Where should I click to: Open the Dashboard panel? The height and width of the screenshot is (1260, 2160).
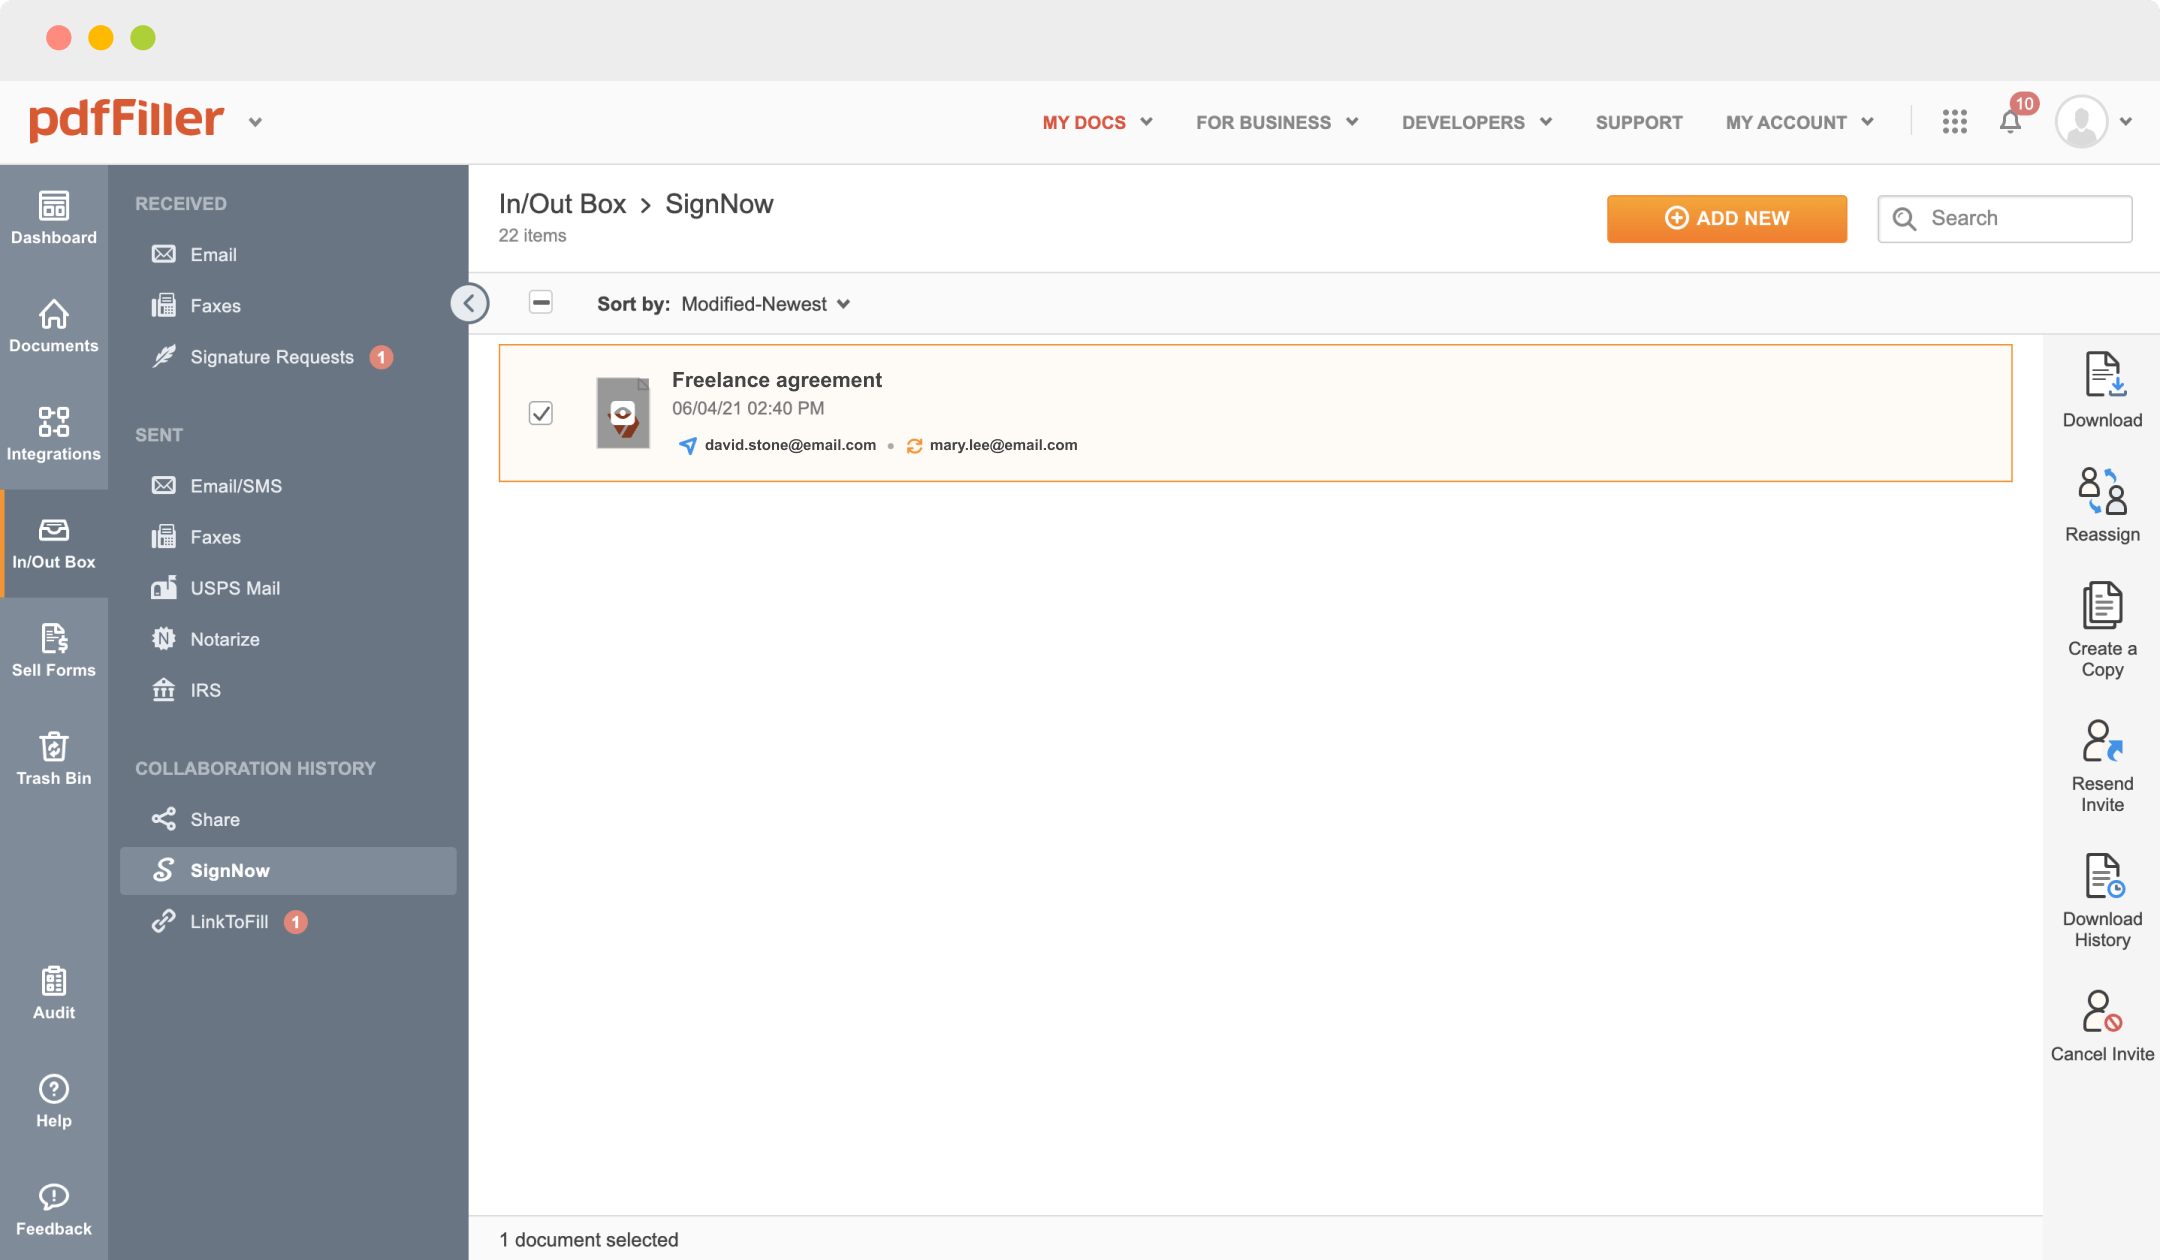[54, 220]
